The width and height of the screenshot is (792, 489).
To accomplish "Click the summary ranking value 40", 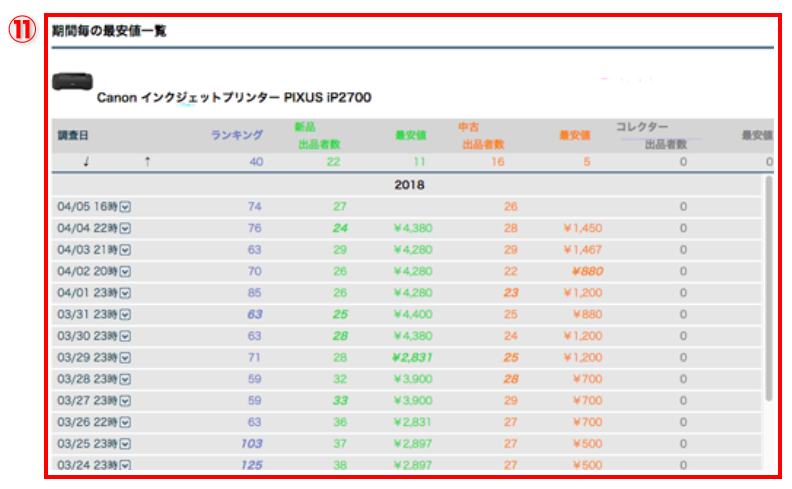I will (256, 162).
